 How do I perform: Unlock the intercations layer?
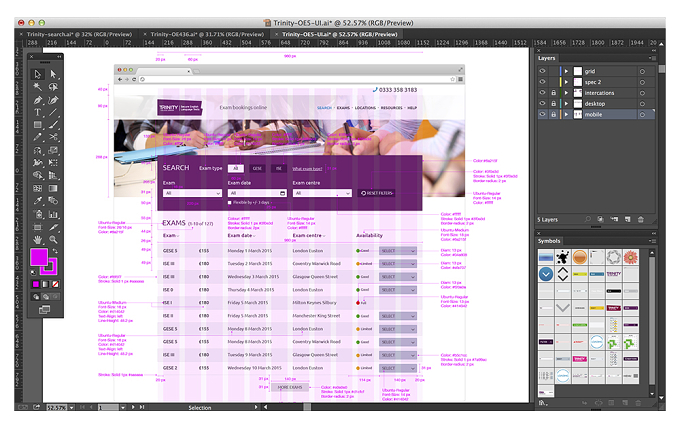(x=553, y=93)
